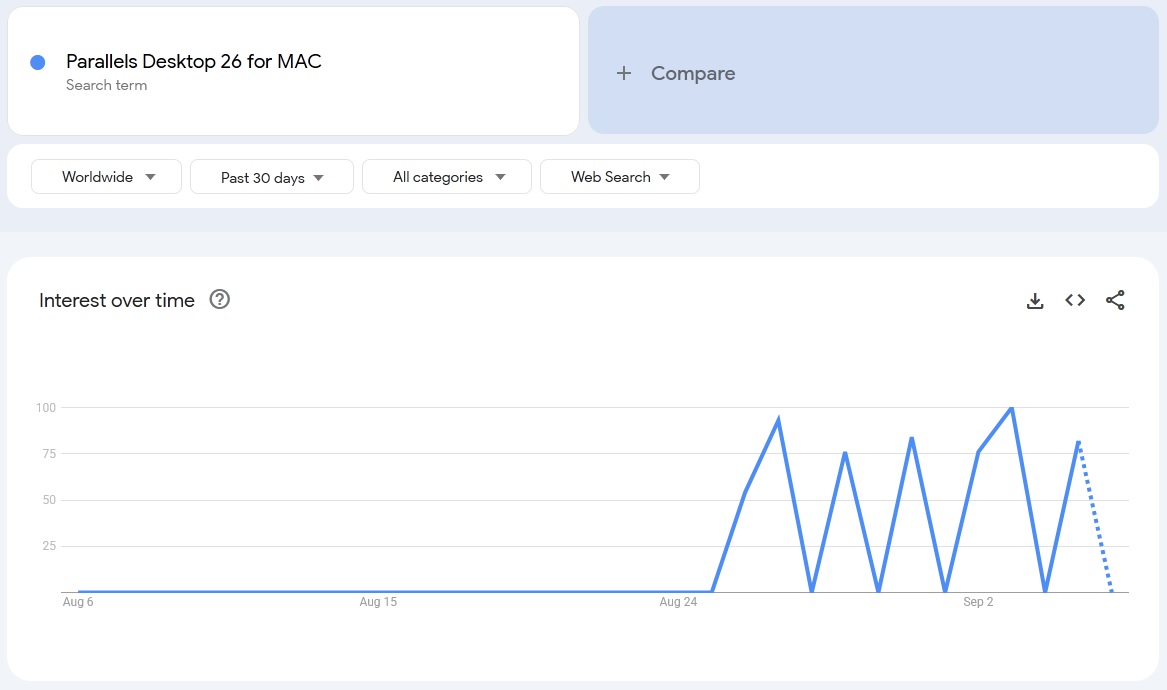Click the 50 value on the y-axis
The width and height of the screenshot is (1167, 690).
click(49, 499)
